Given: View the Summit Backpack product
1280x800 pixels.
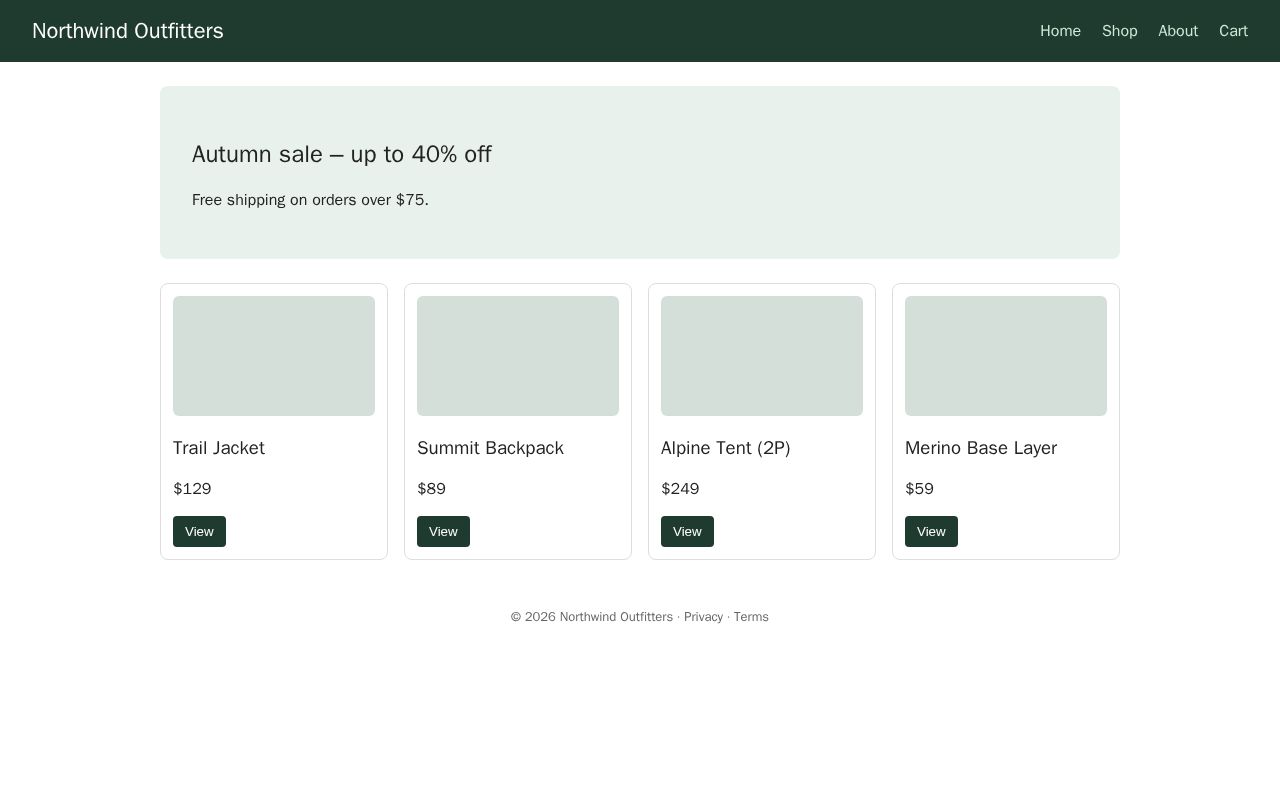Looking at the screenshot, I should pyautogui.click(x=443, y=531).
